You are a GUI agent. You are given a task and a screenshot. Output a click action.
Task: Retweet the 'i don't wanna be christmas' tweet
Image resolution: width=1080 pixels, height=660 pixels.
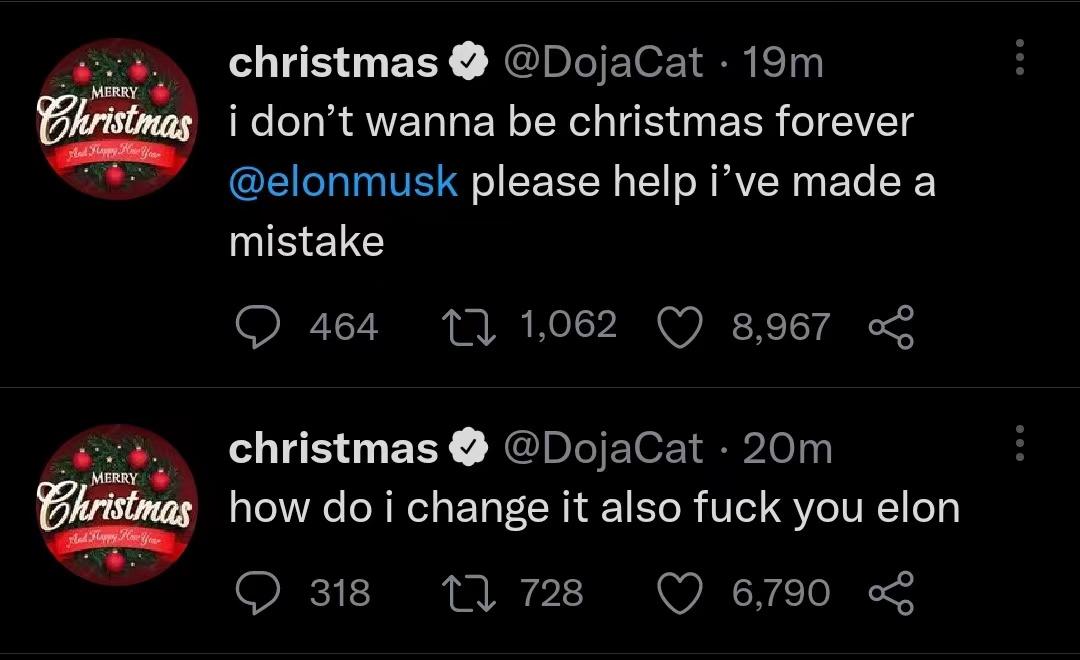click(x=465, y=325)
